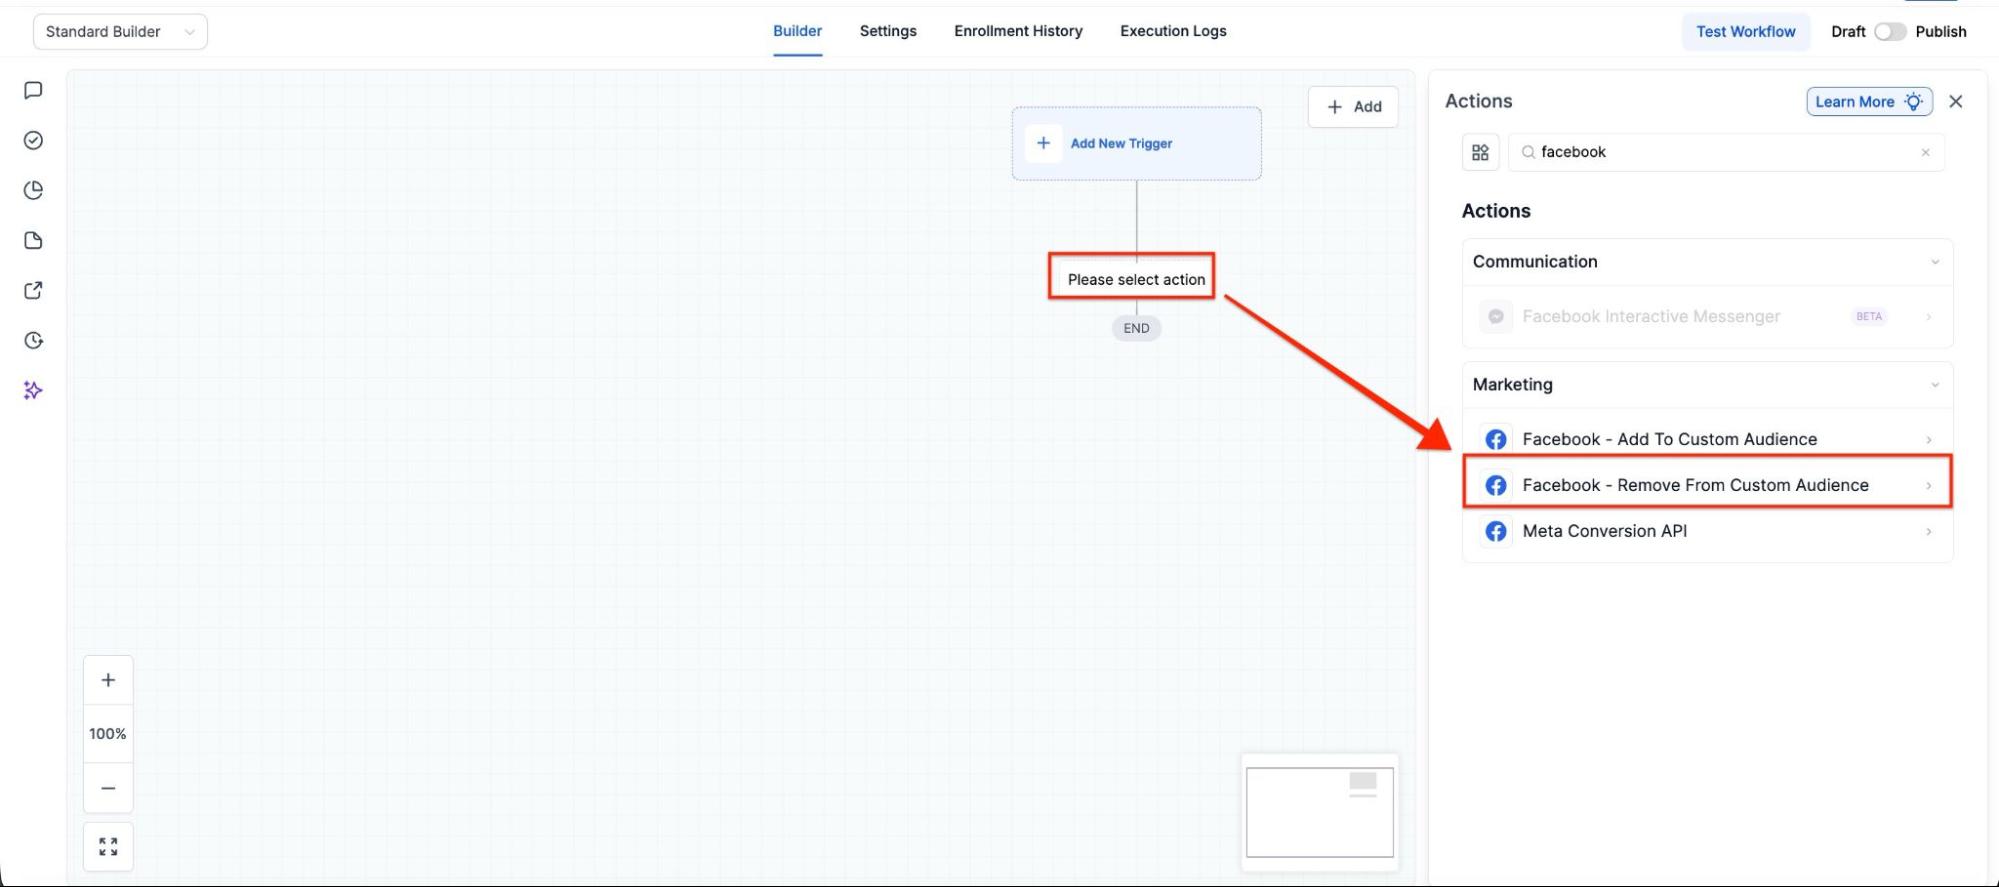Open the Standard Builder dropdown
1999x887 pixels.
(x=120, y=32)
